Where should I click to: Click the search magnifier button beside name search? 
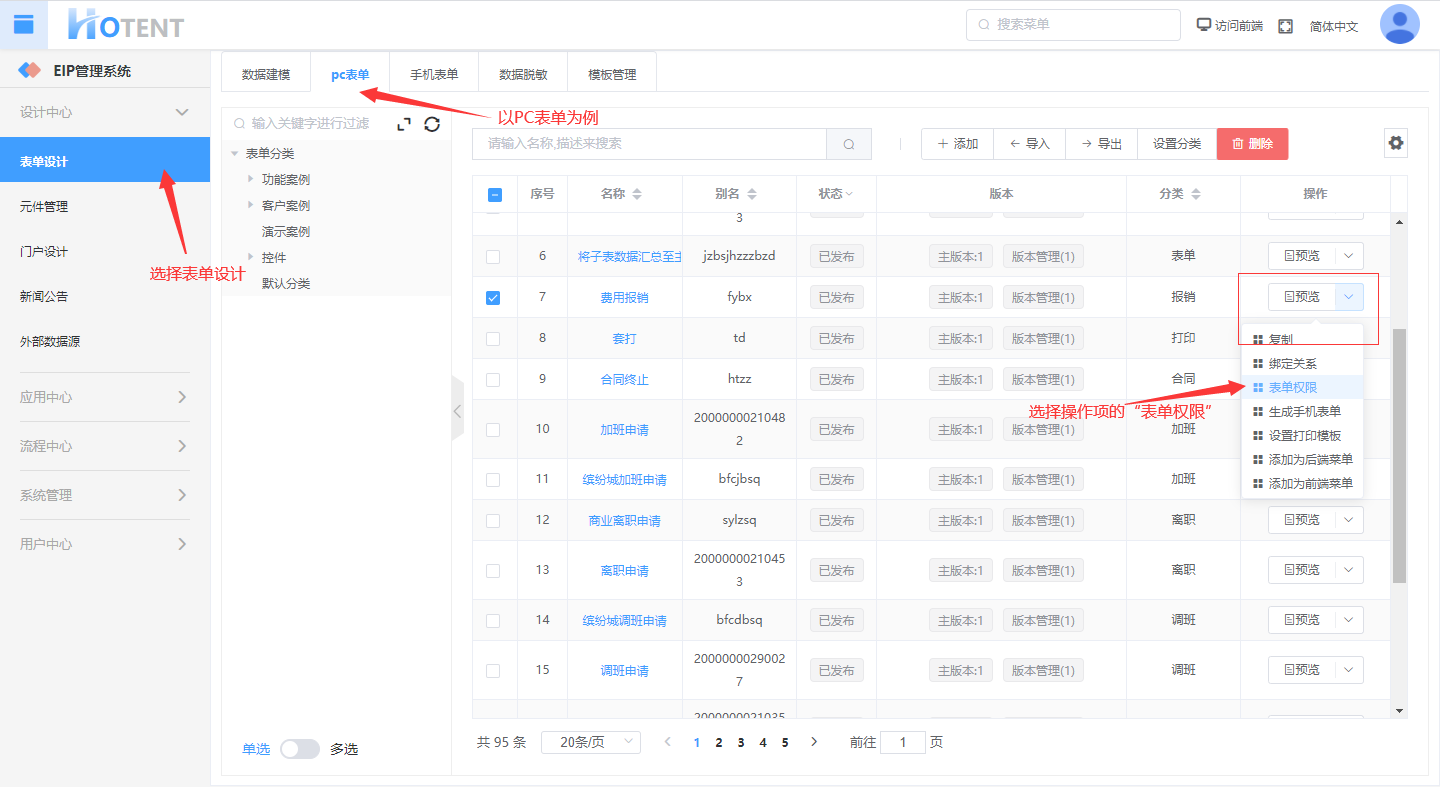point(849,144)
